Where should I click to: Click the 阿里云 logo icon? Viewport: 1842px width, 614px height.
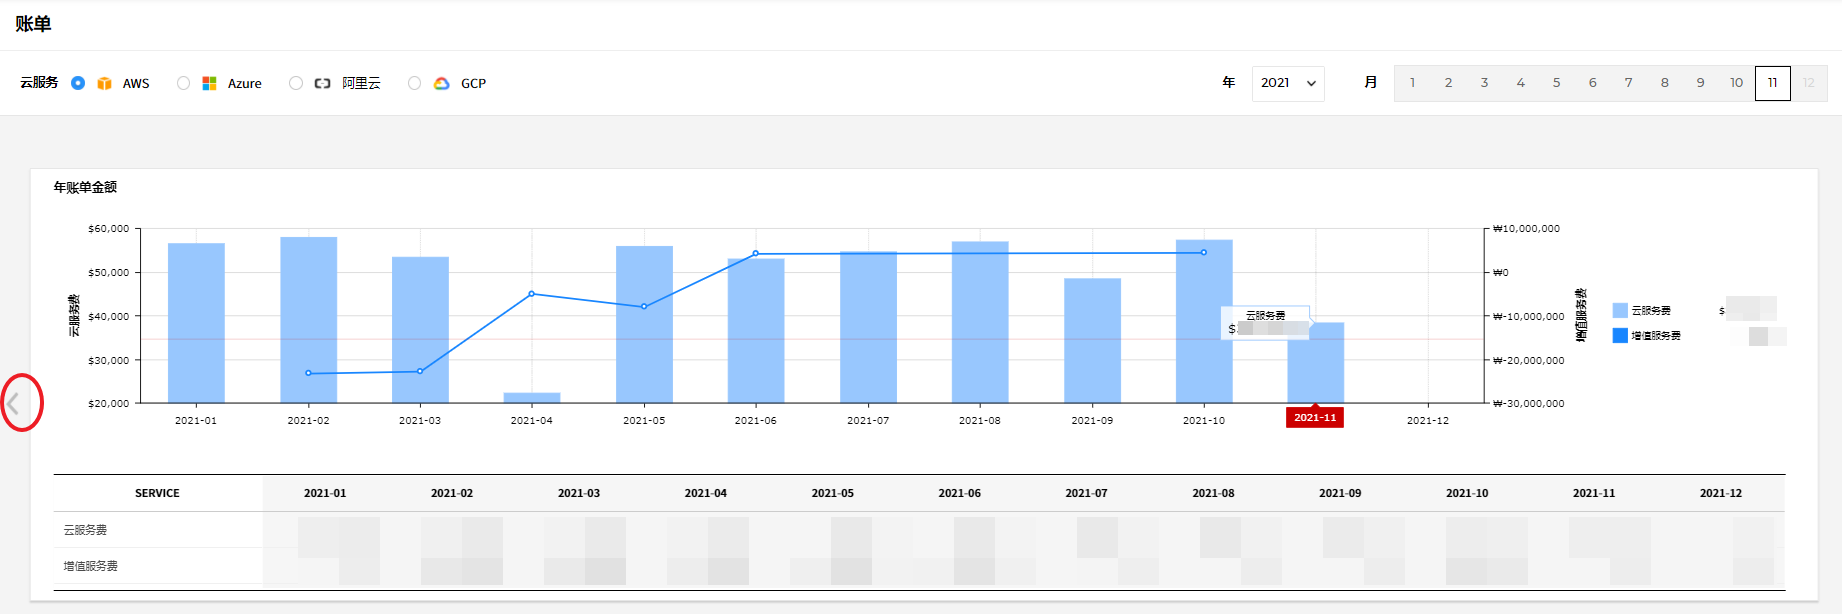click(322, 84)
